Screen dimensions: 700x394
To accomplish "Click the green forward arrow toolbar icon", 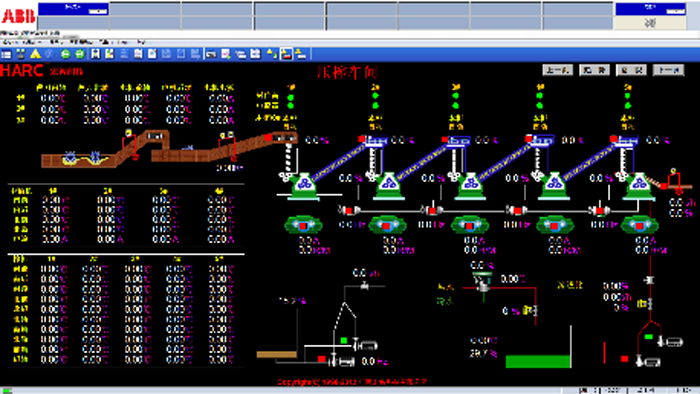I will (x=80, y=54).
